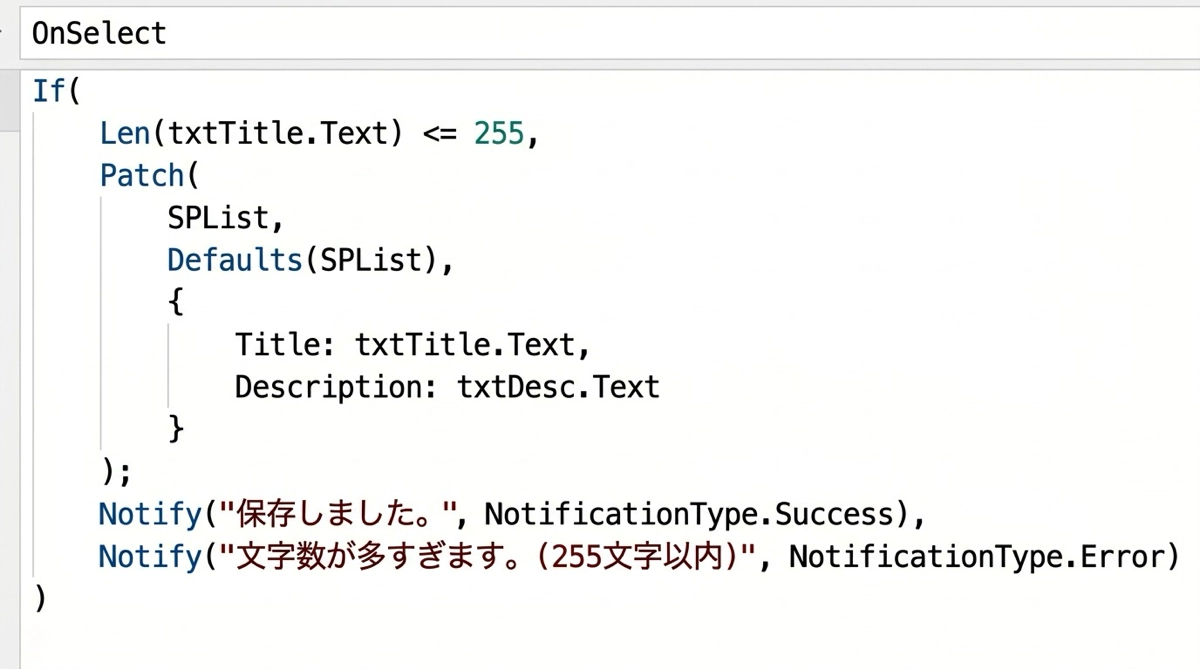Screen dimensions: 1200x669
Task: Click the number 255 in the Len condition
Action: tap(498, 133)
